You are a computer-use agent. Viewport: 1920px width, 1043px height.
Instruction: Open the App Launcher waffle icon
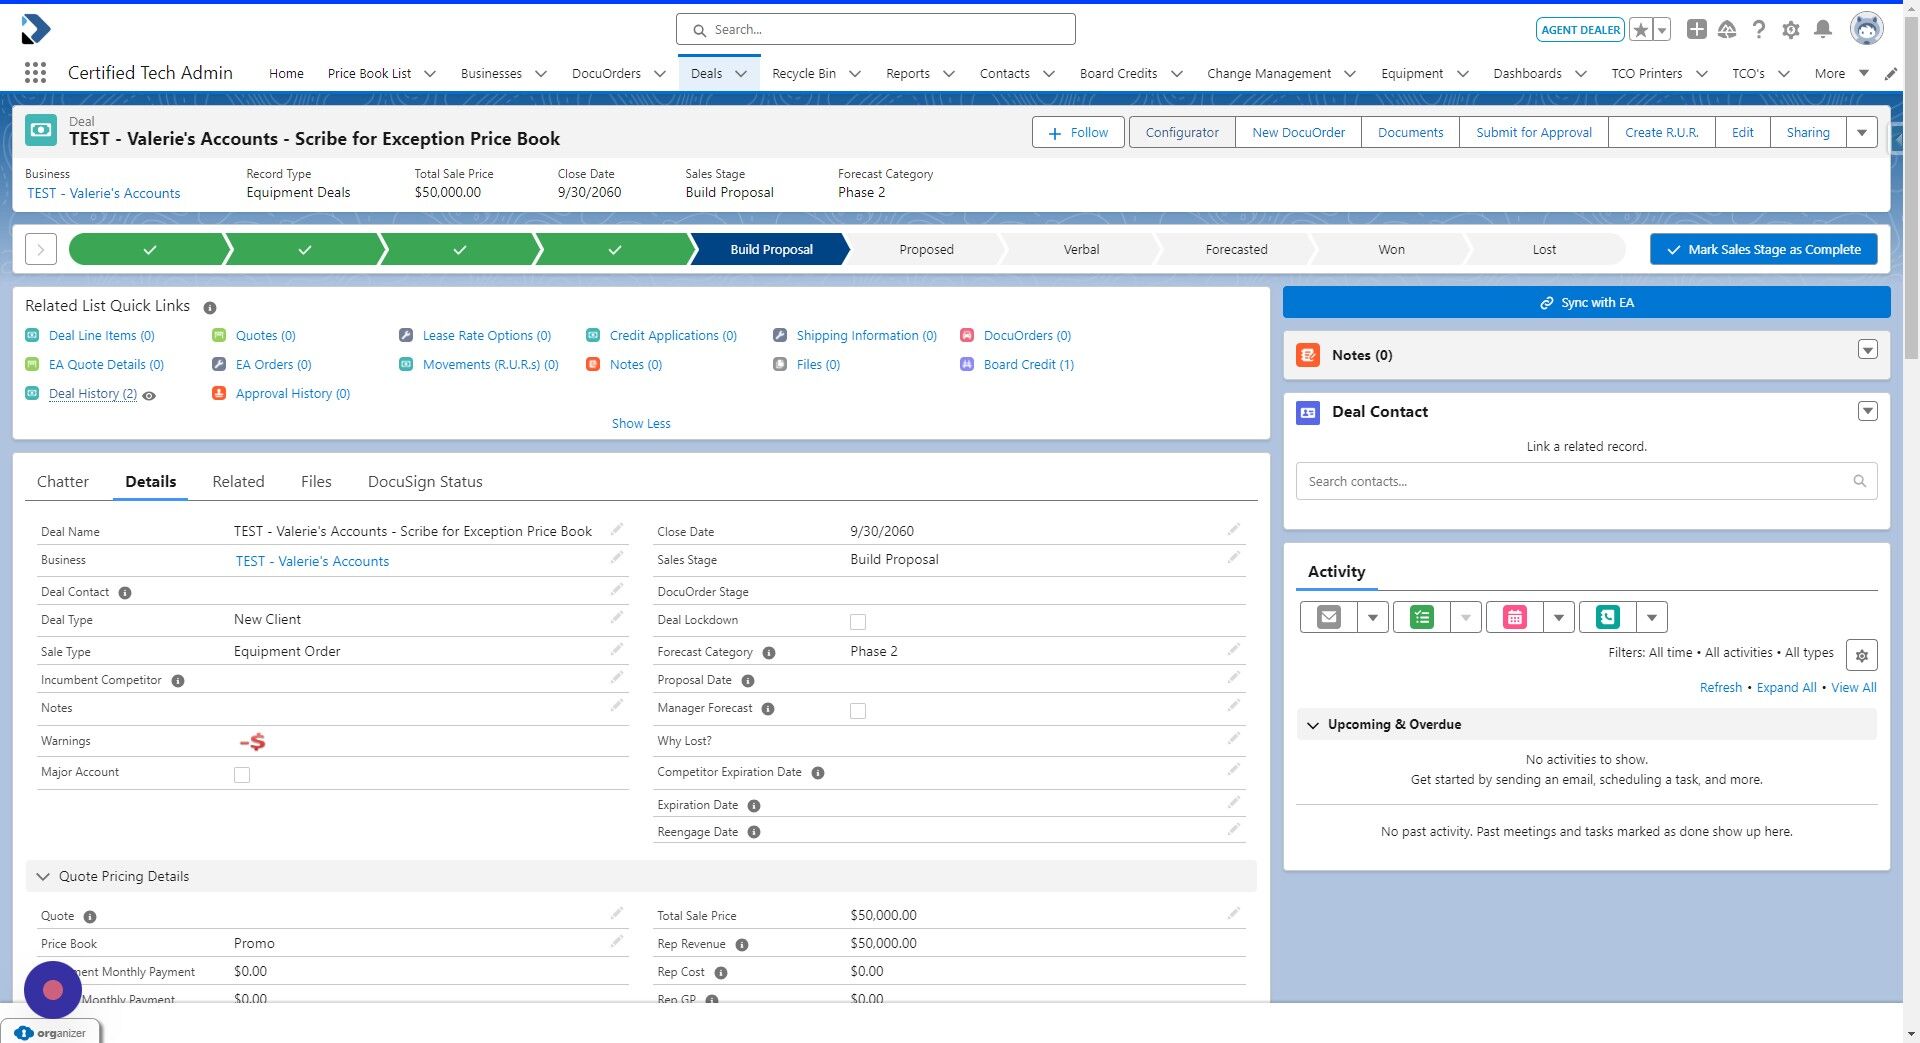35,72
